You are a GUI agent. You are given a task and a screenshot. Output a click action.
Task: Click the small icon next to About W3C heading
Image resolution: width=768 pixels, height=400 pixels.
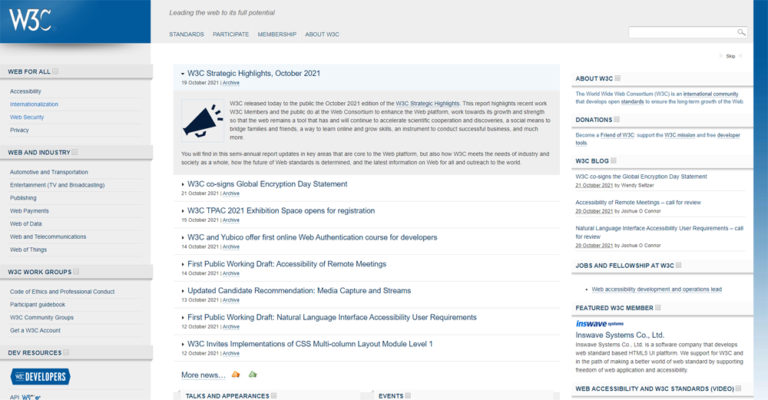pos(618,78)
